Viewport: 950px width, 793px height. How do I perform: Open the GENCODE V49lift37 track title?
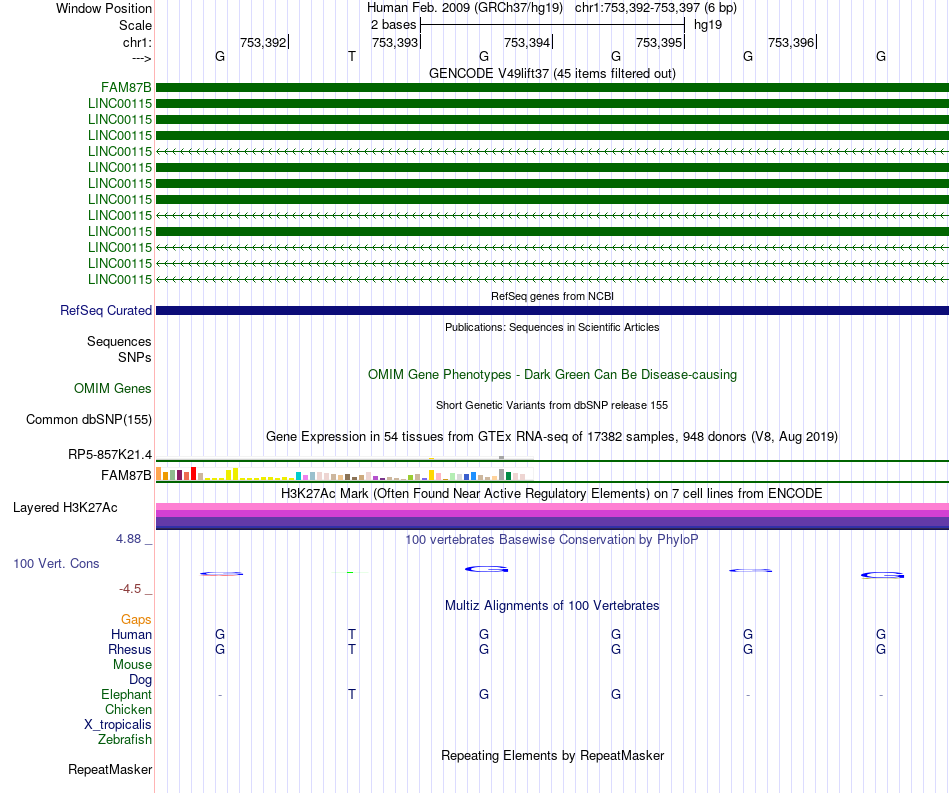pos(552,73)
